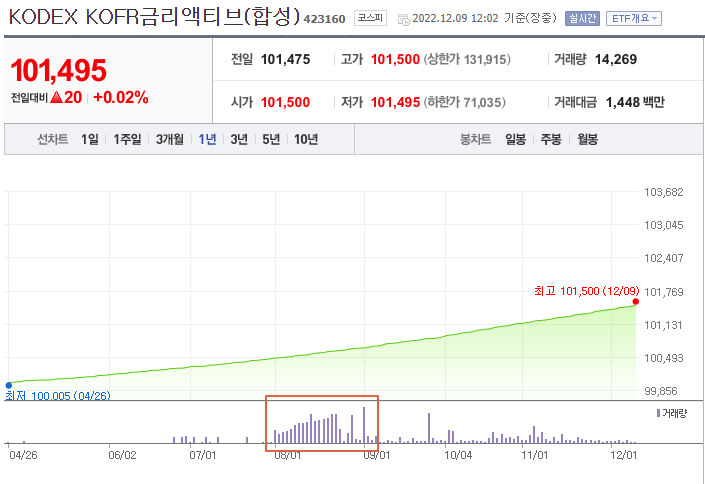Click the red 최고 point marker on chart
The image size is (705, 484).
point(635,301)
